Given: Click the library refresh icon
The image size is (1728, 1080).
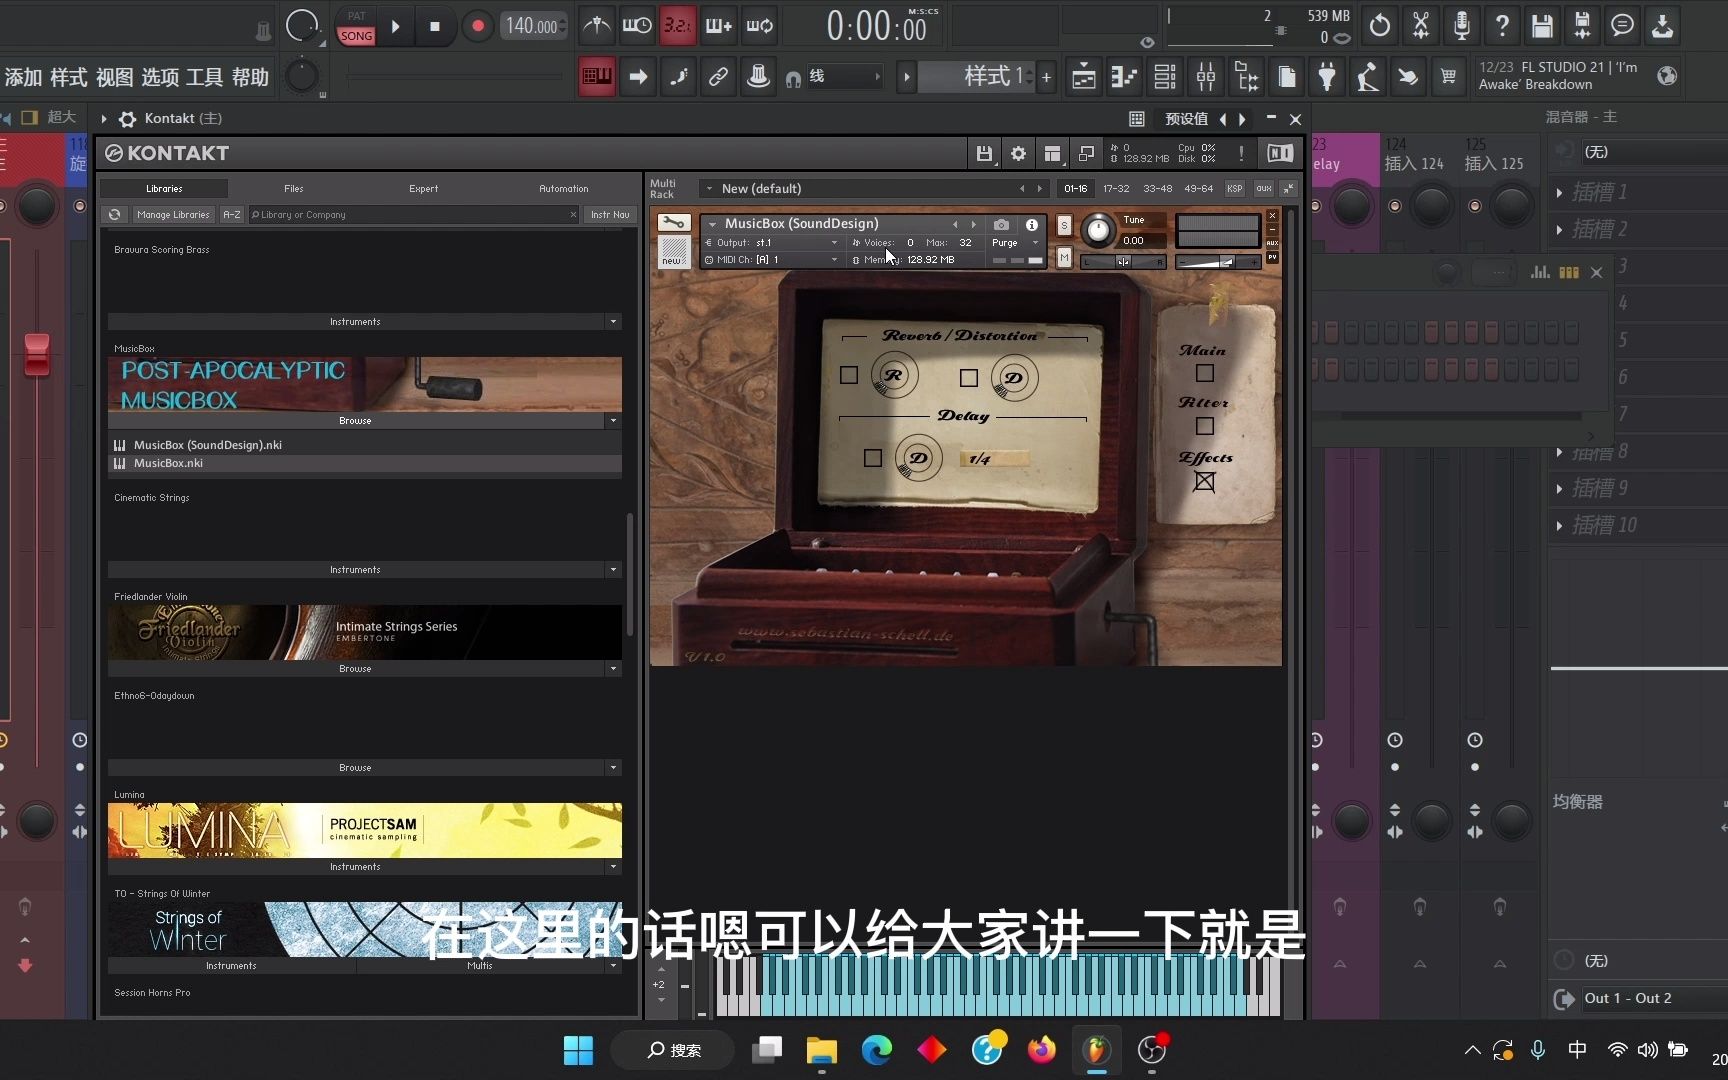Looking at the screenshot, I should click(115, 214).
